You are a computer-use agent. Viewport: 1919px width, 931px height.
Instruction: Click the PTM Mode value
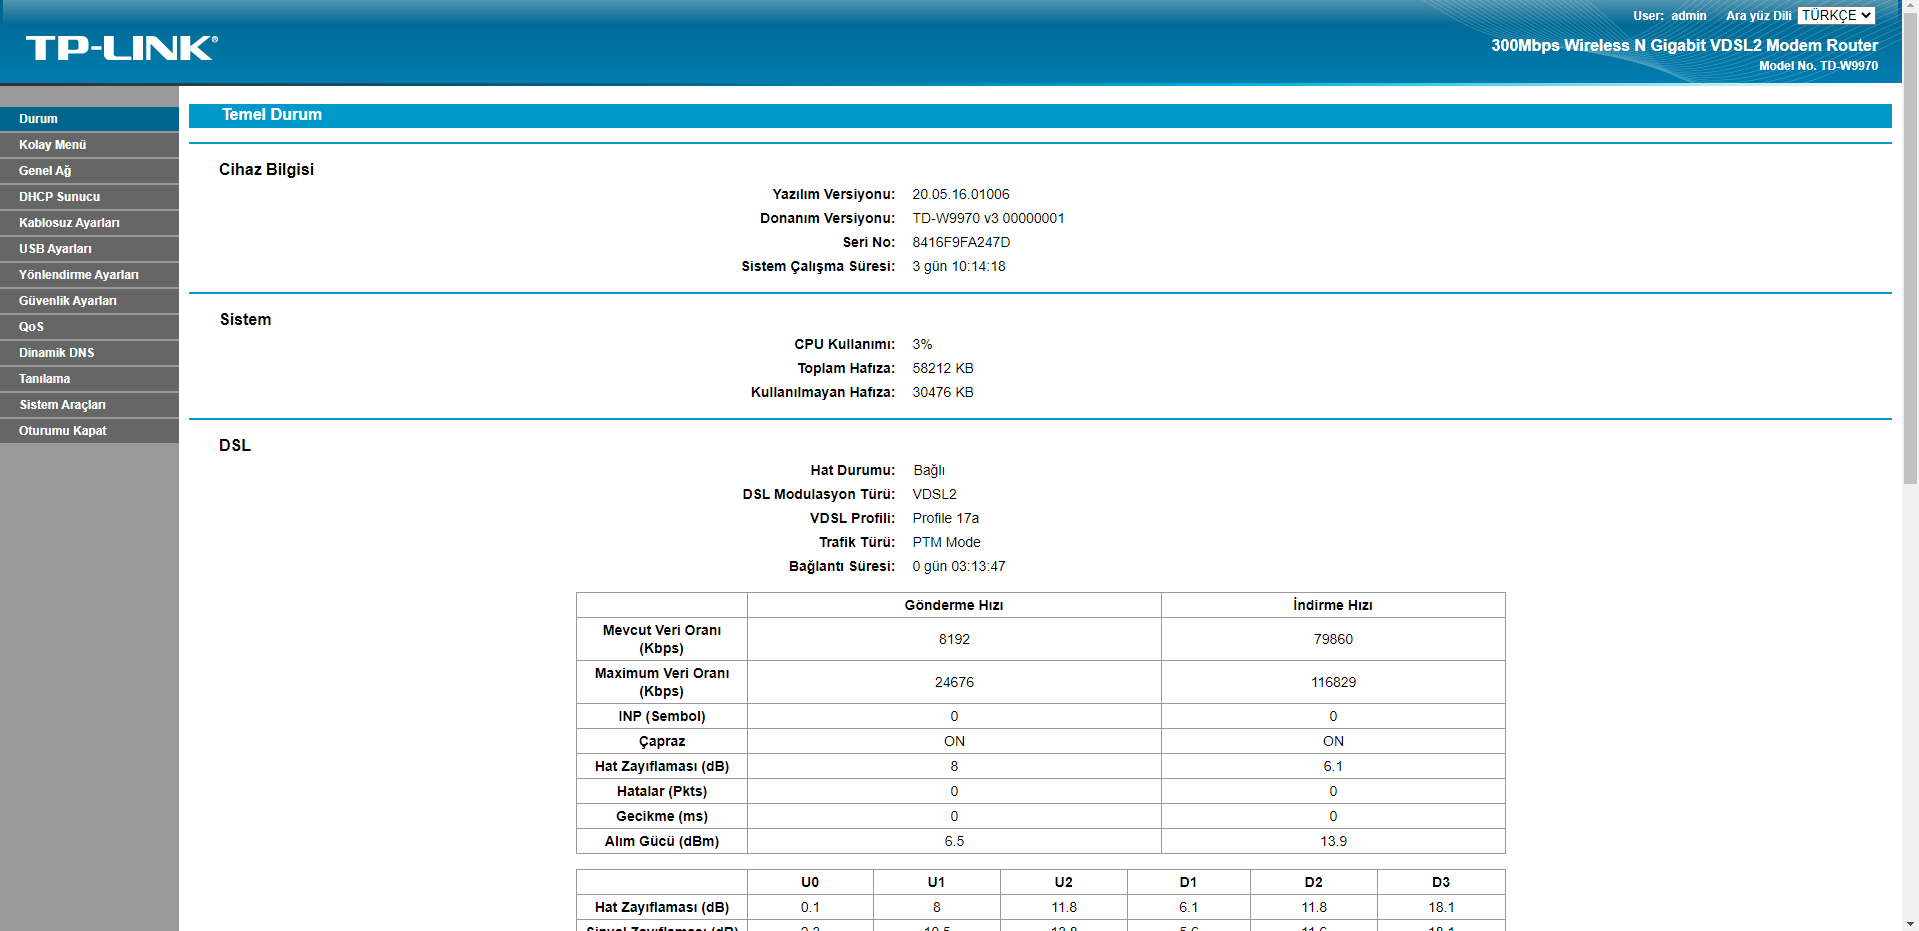946,542
